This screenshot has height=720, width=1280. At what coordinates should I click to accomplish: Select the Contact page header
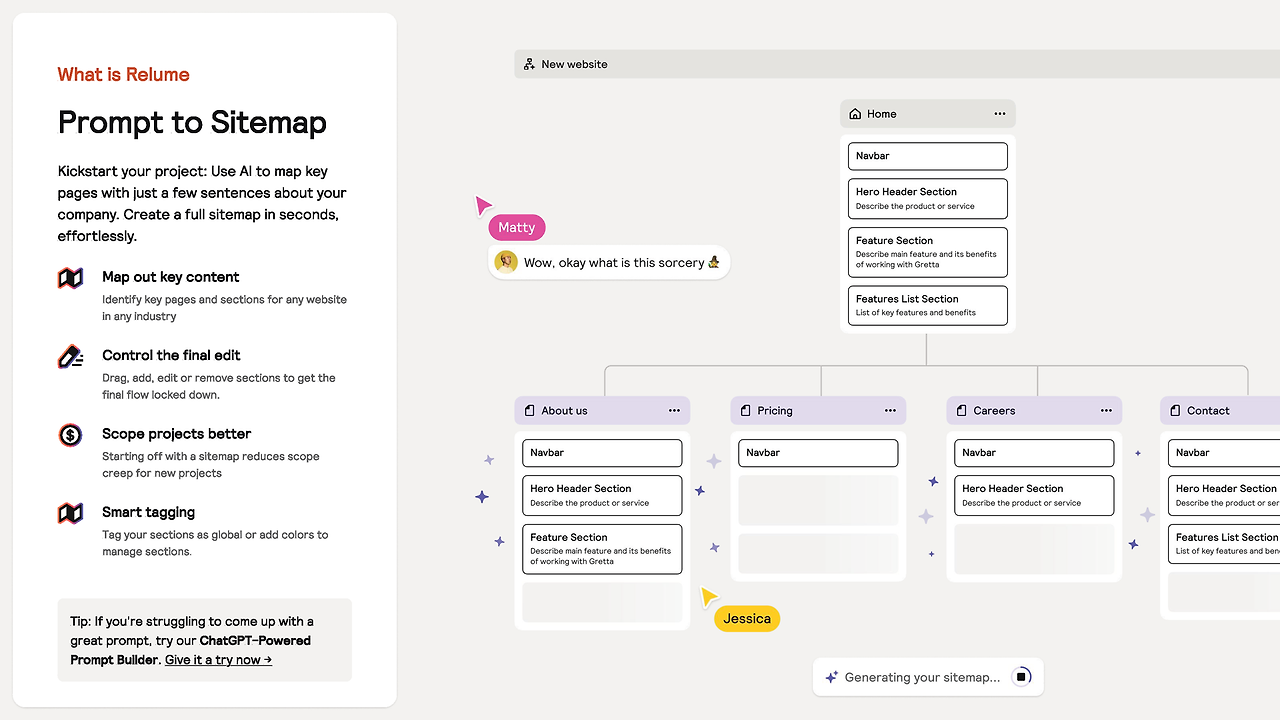[1220, 411]
